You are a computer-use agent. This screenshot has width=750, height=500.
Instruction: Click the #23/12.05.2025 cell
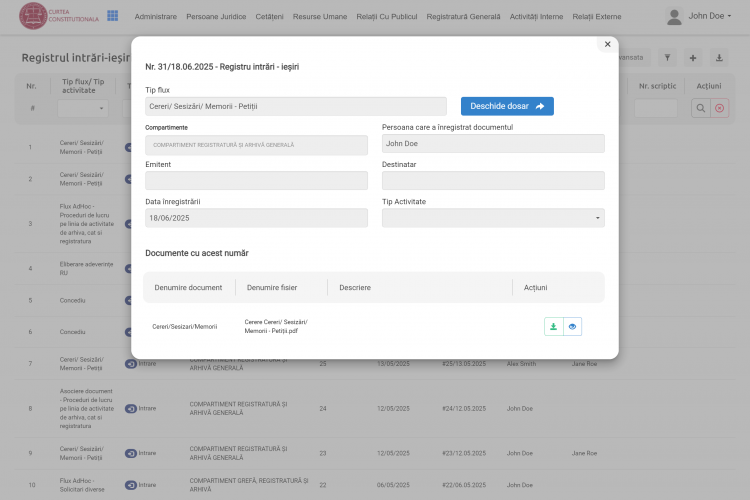click(464, 453)
